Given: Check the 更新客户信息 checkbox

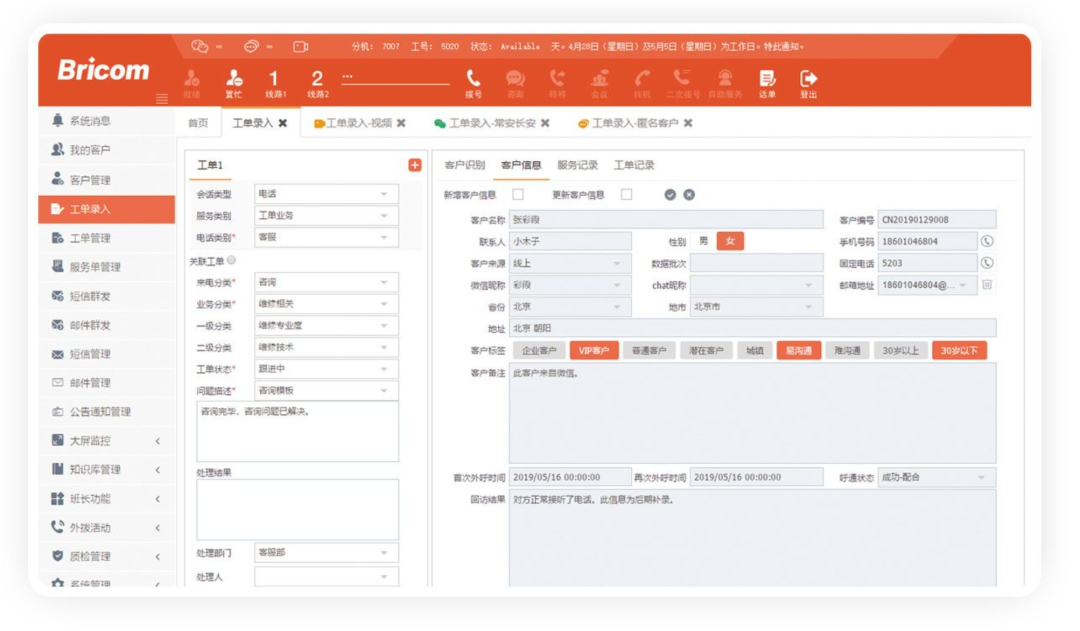Looking at the screenshot, I should click(x=626, y=195).
